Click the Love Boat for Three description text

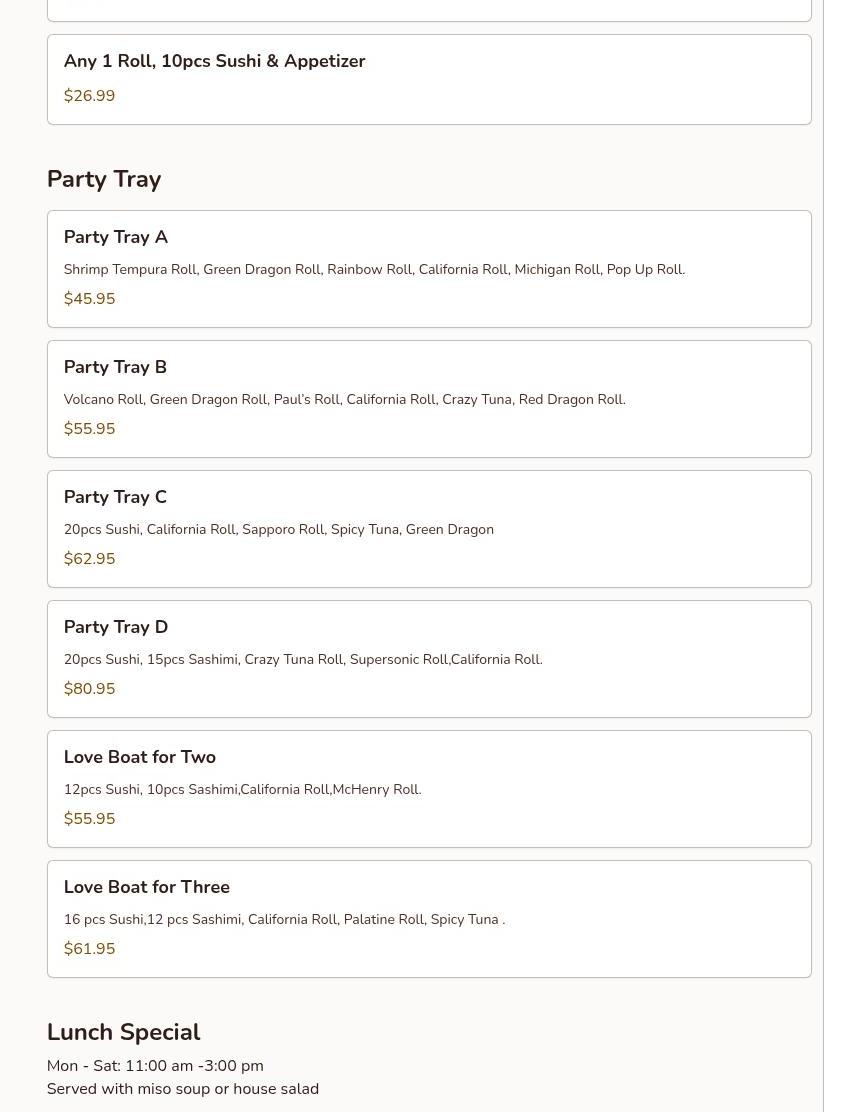[284, 920]
